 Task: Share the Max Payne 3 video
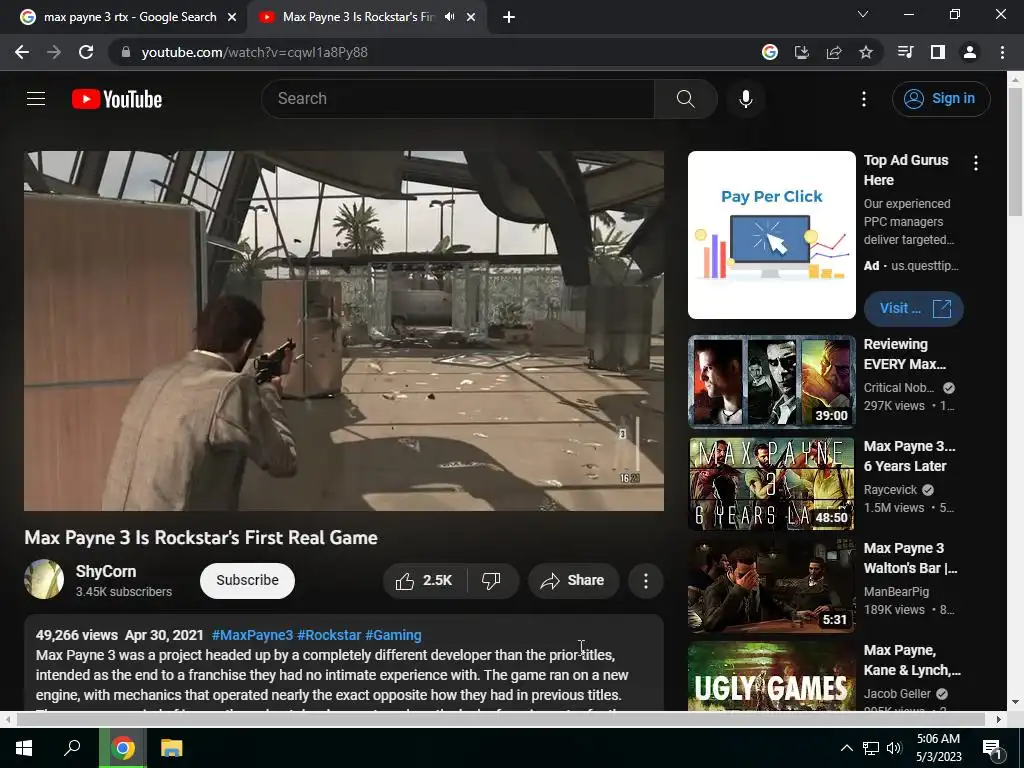click(573, 580)
